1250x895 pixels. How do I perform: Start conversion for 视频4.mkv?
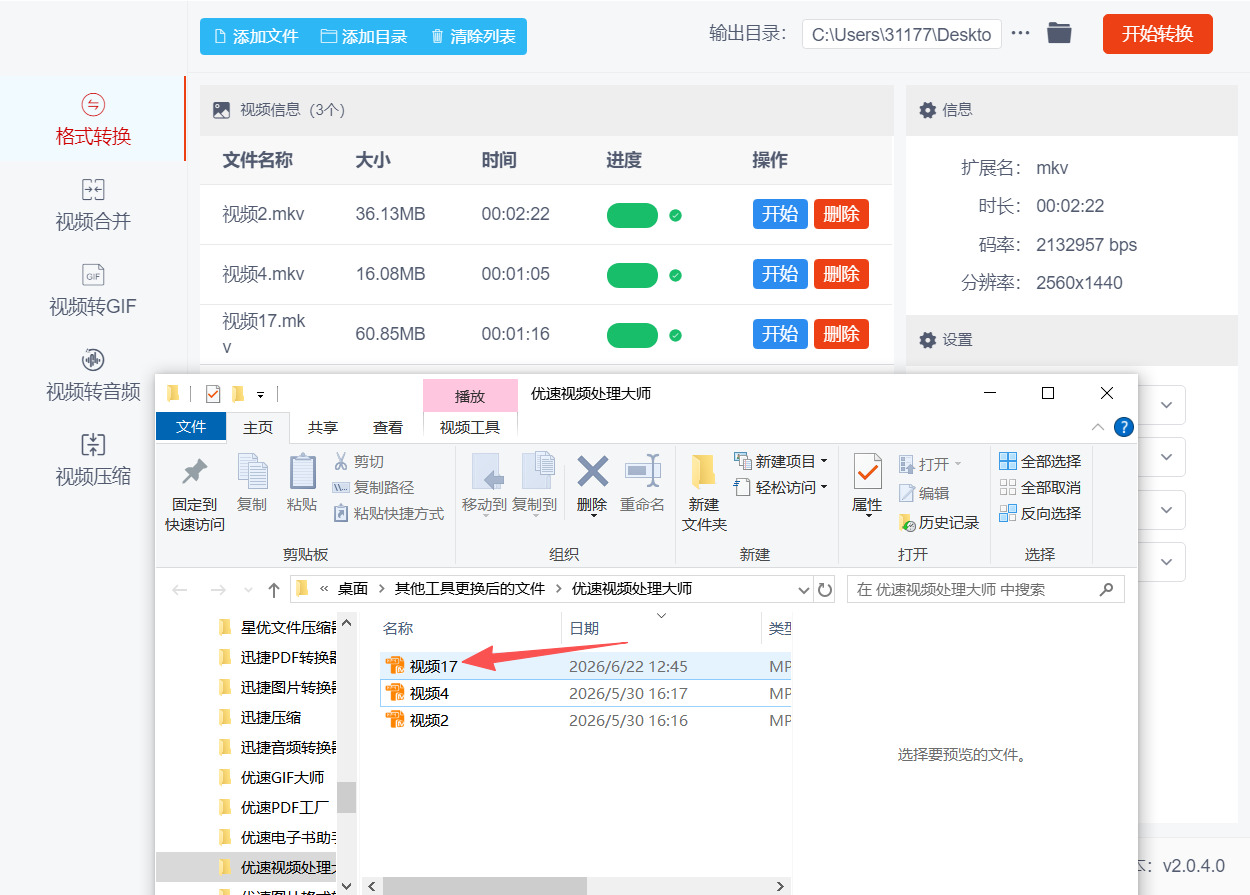[x=780, y=274]
